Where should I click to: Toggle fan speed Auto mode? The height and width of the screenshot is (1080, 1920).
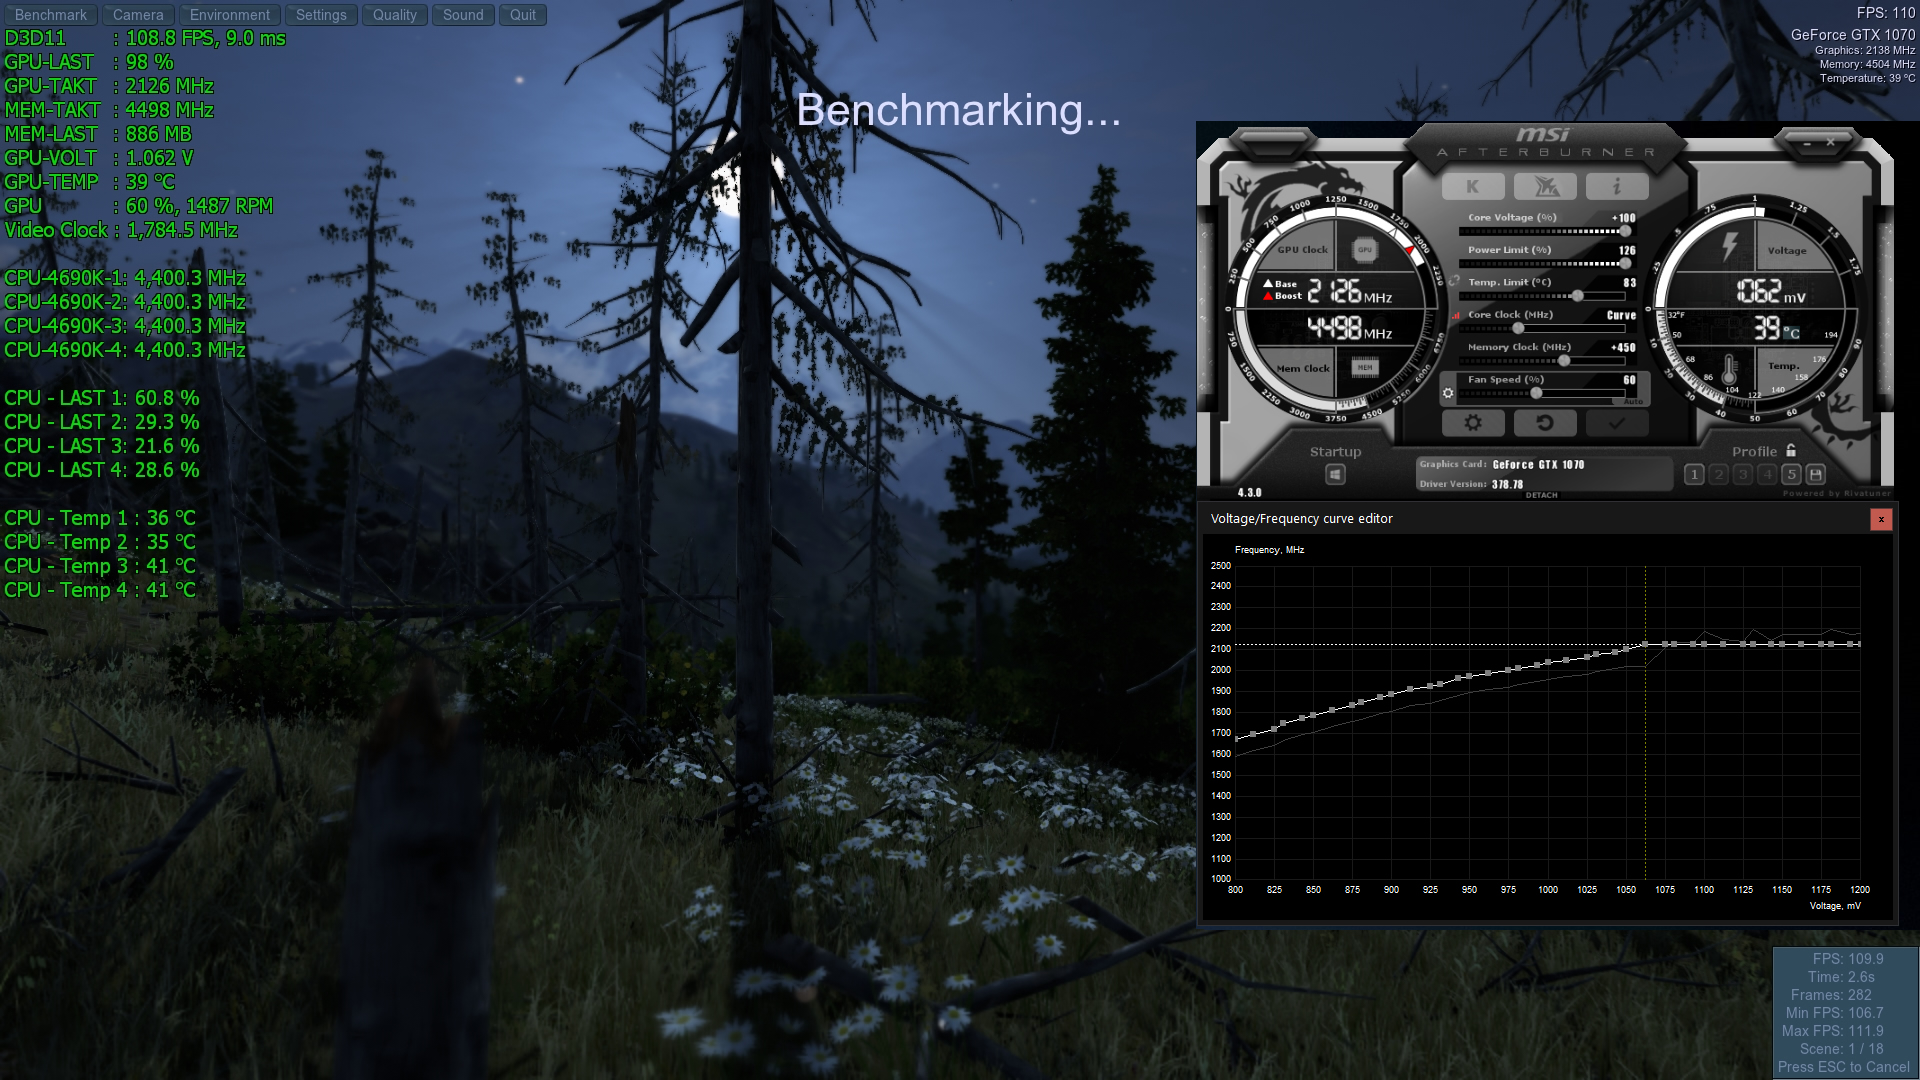tap(1633, 402)
